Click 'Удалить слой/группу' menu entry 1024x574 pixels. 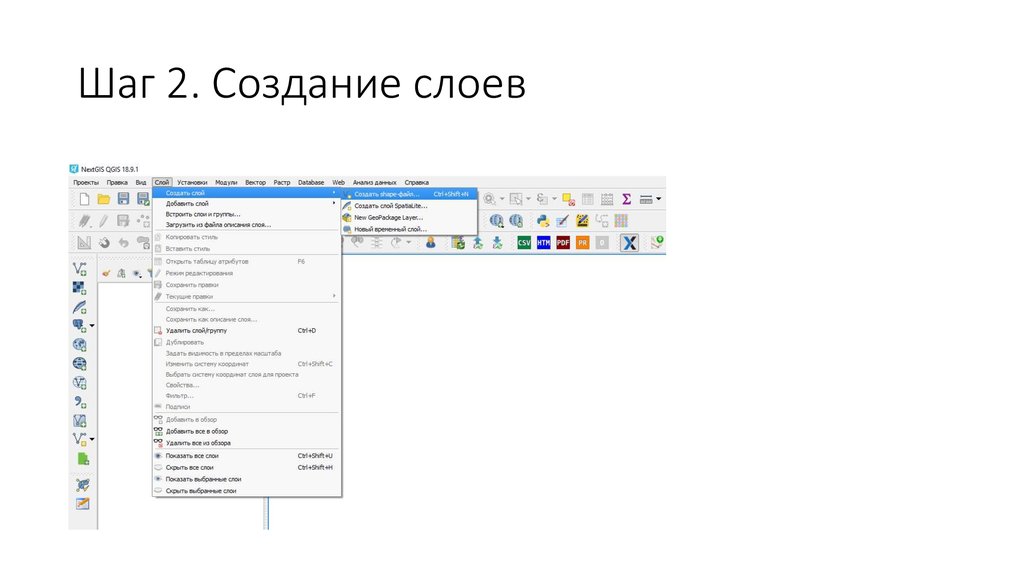click(x=247, y=331)
